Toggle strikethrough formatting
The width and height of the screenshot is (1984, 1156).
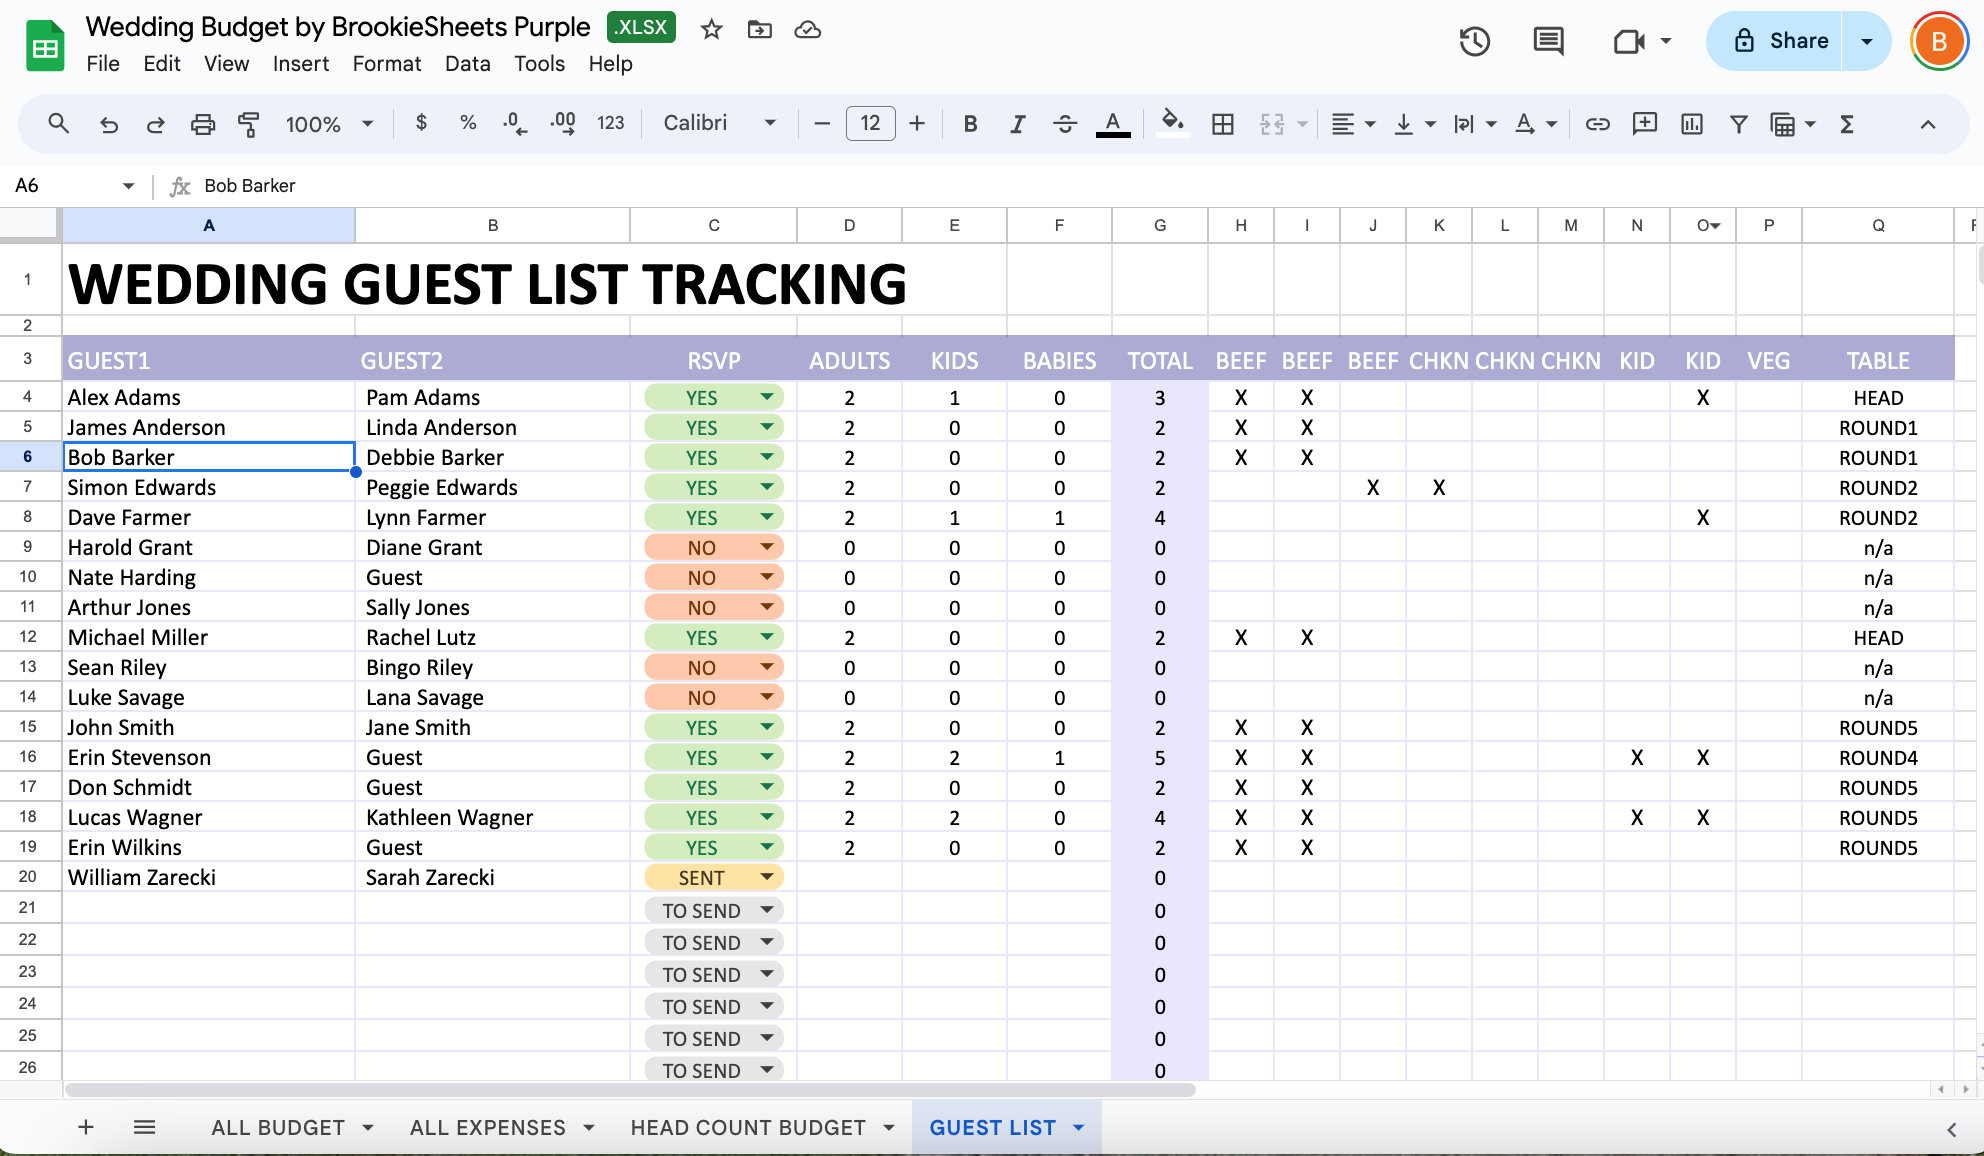[x=1066, y=124]
